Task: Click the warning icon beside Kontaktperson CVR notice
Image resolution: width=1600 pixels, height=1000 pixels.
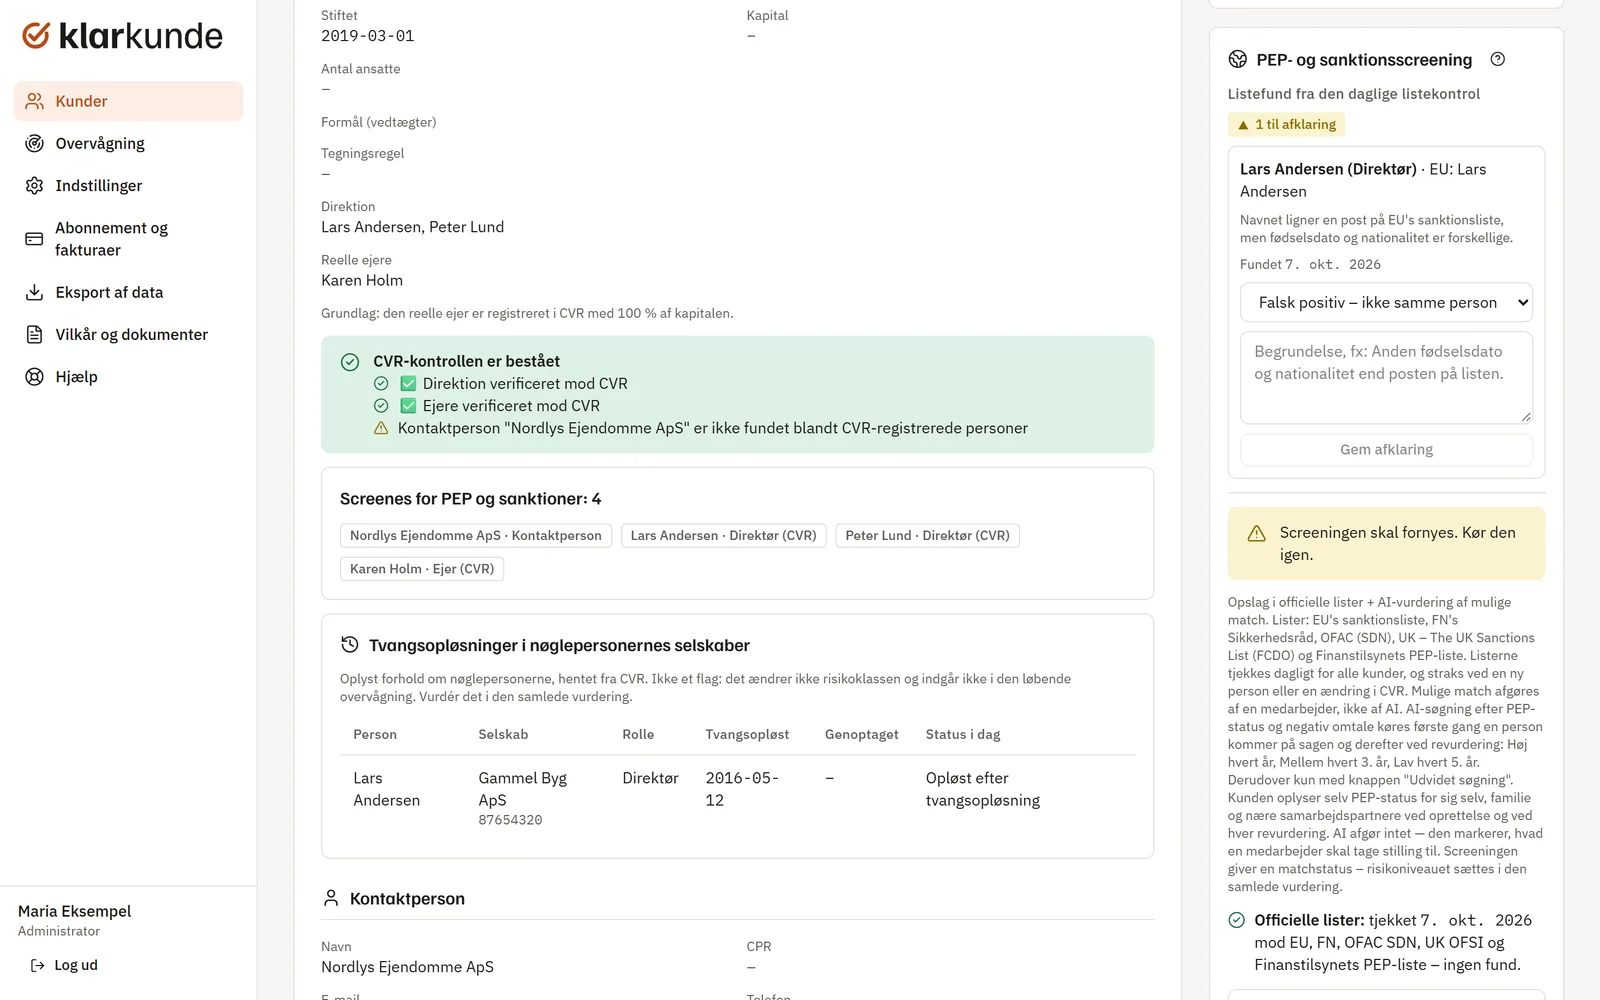Action: point(381,428)
